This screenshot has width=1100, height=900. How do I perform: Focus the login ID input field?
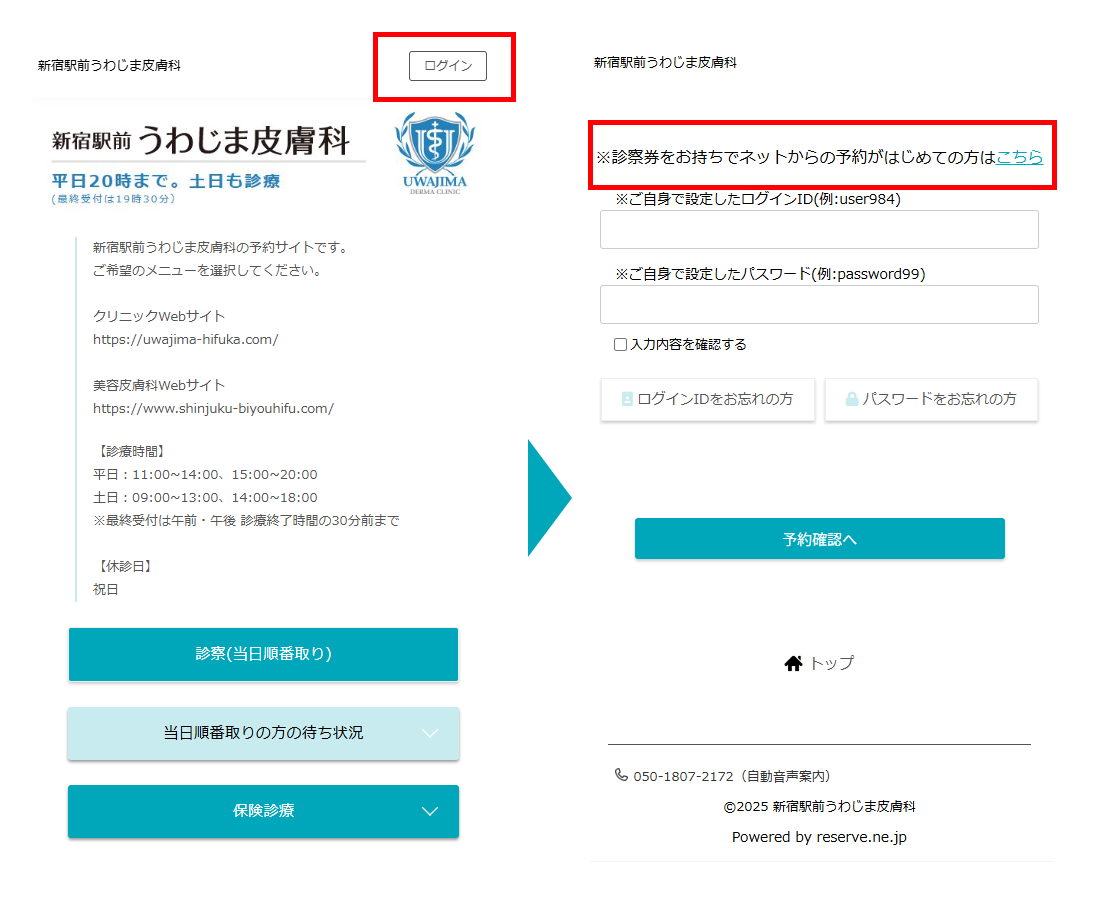(x=819, y=229)
